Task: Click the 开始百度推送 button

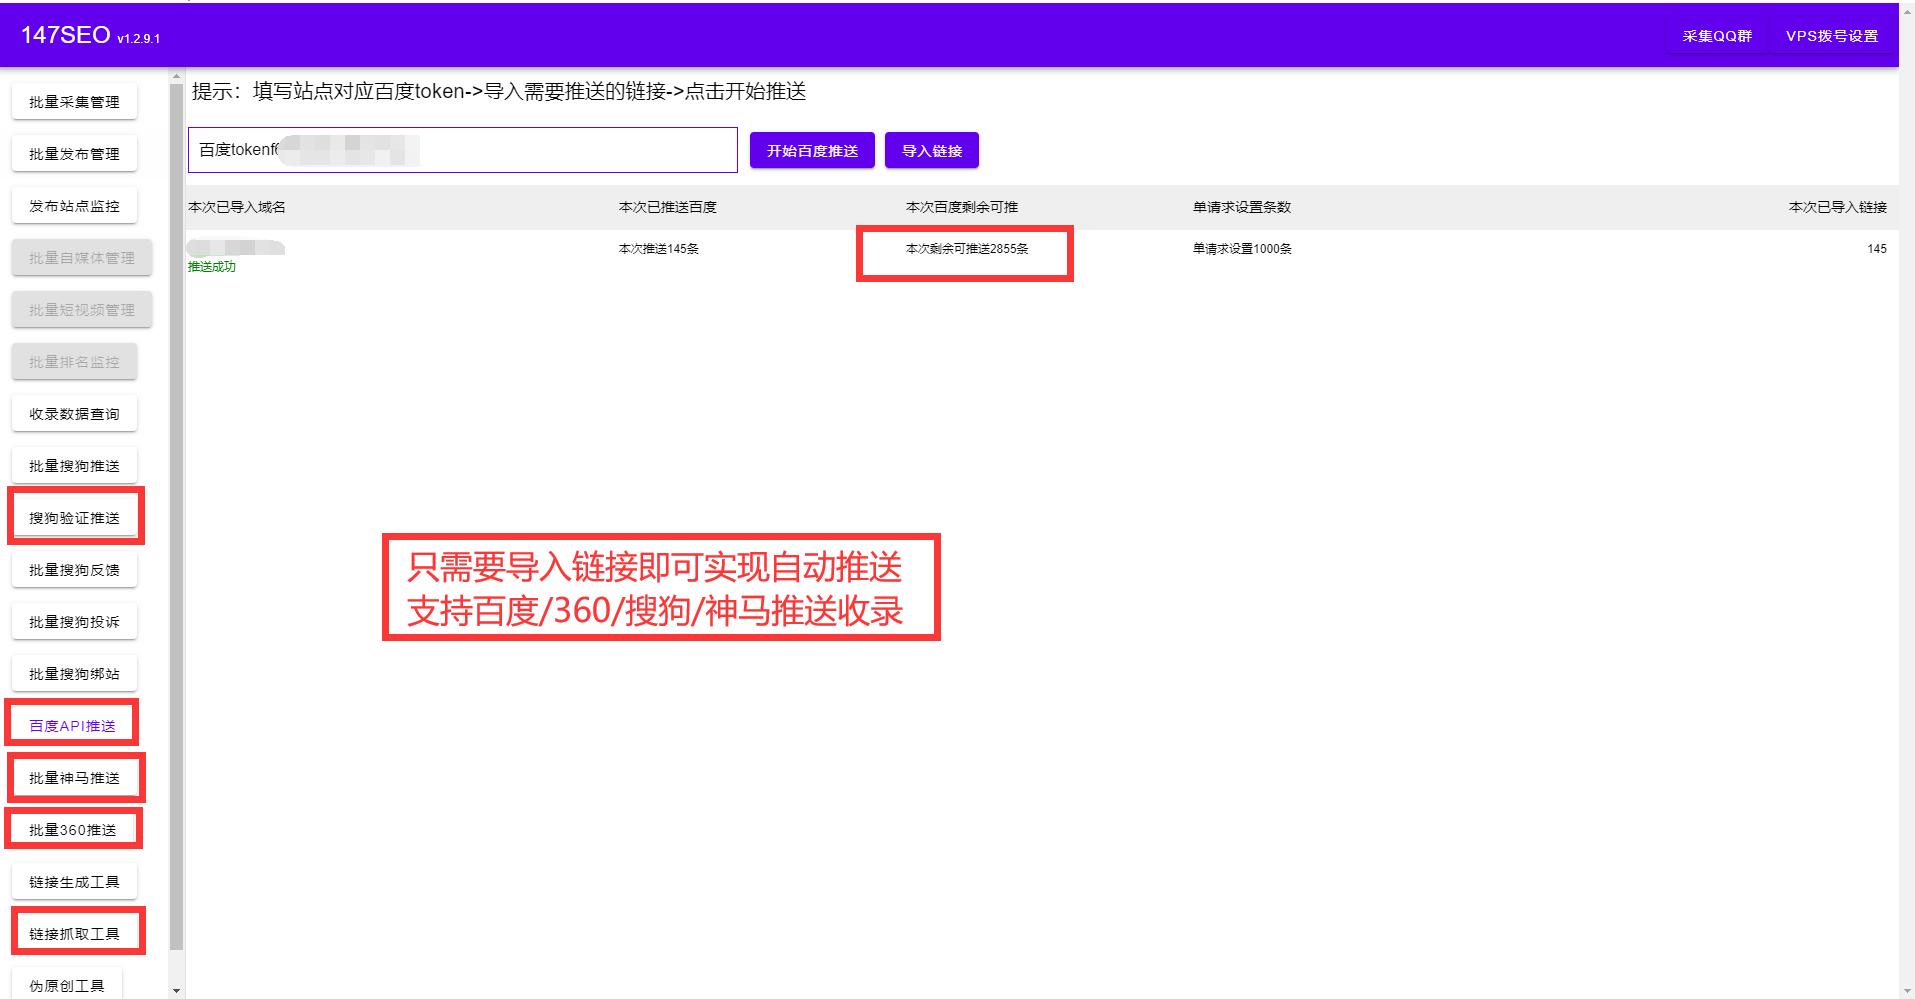Action: coord(811,150)
